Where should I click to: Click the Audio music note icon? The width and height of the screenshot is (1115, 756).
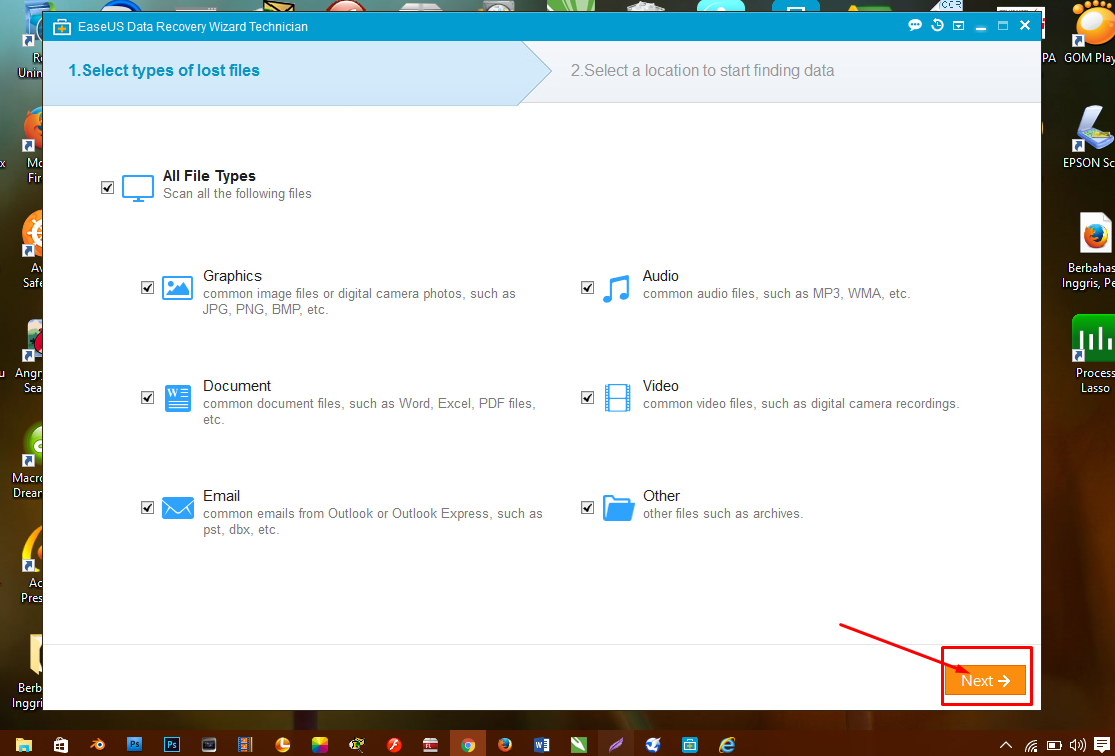616,288
